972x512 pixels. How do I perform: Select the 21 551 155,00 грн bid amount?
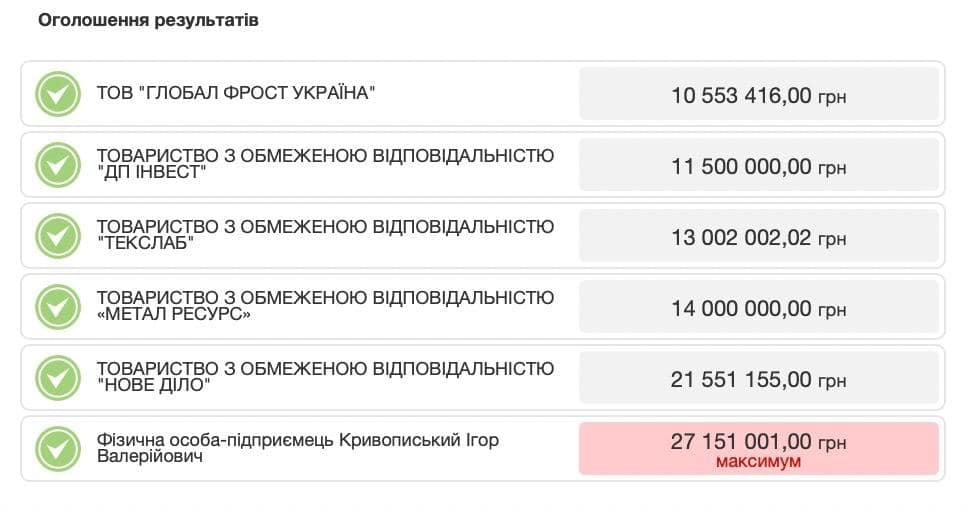tap(759, 379)
